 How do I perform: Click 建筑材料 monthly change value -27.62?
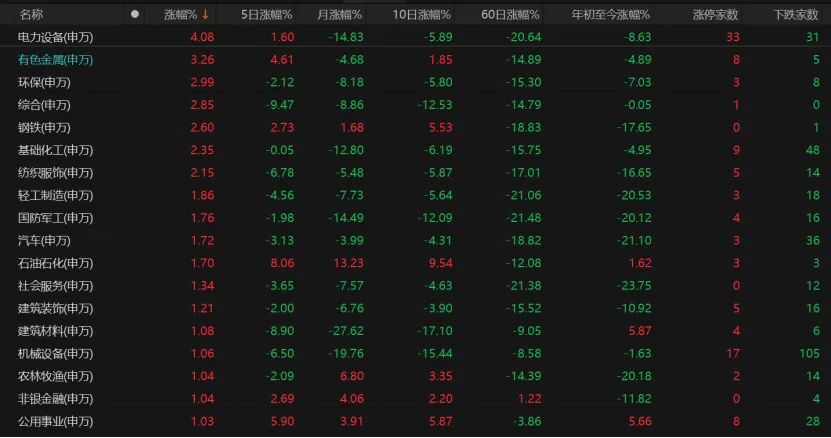[346, 331]
